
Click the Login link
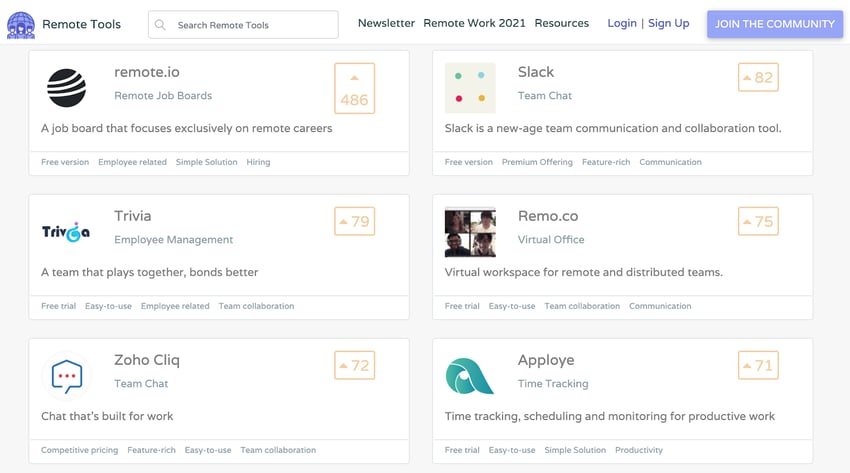pos(622,23)
